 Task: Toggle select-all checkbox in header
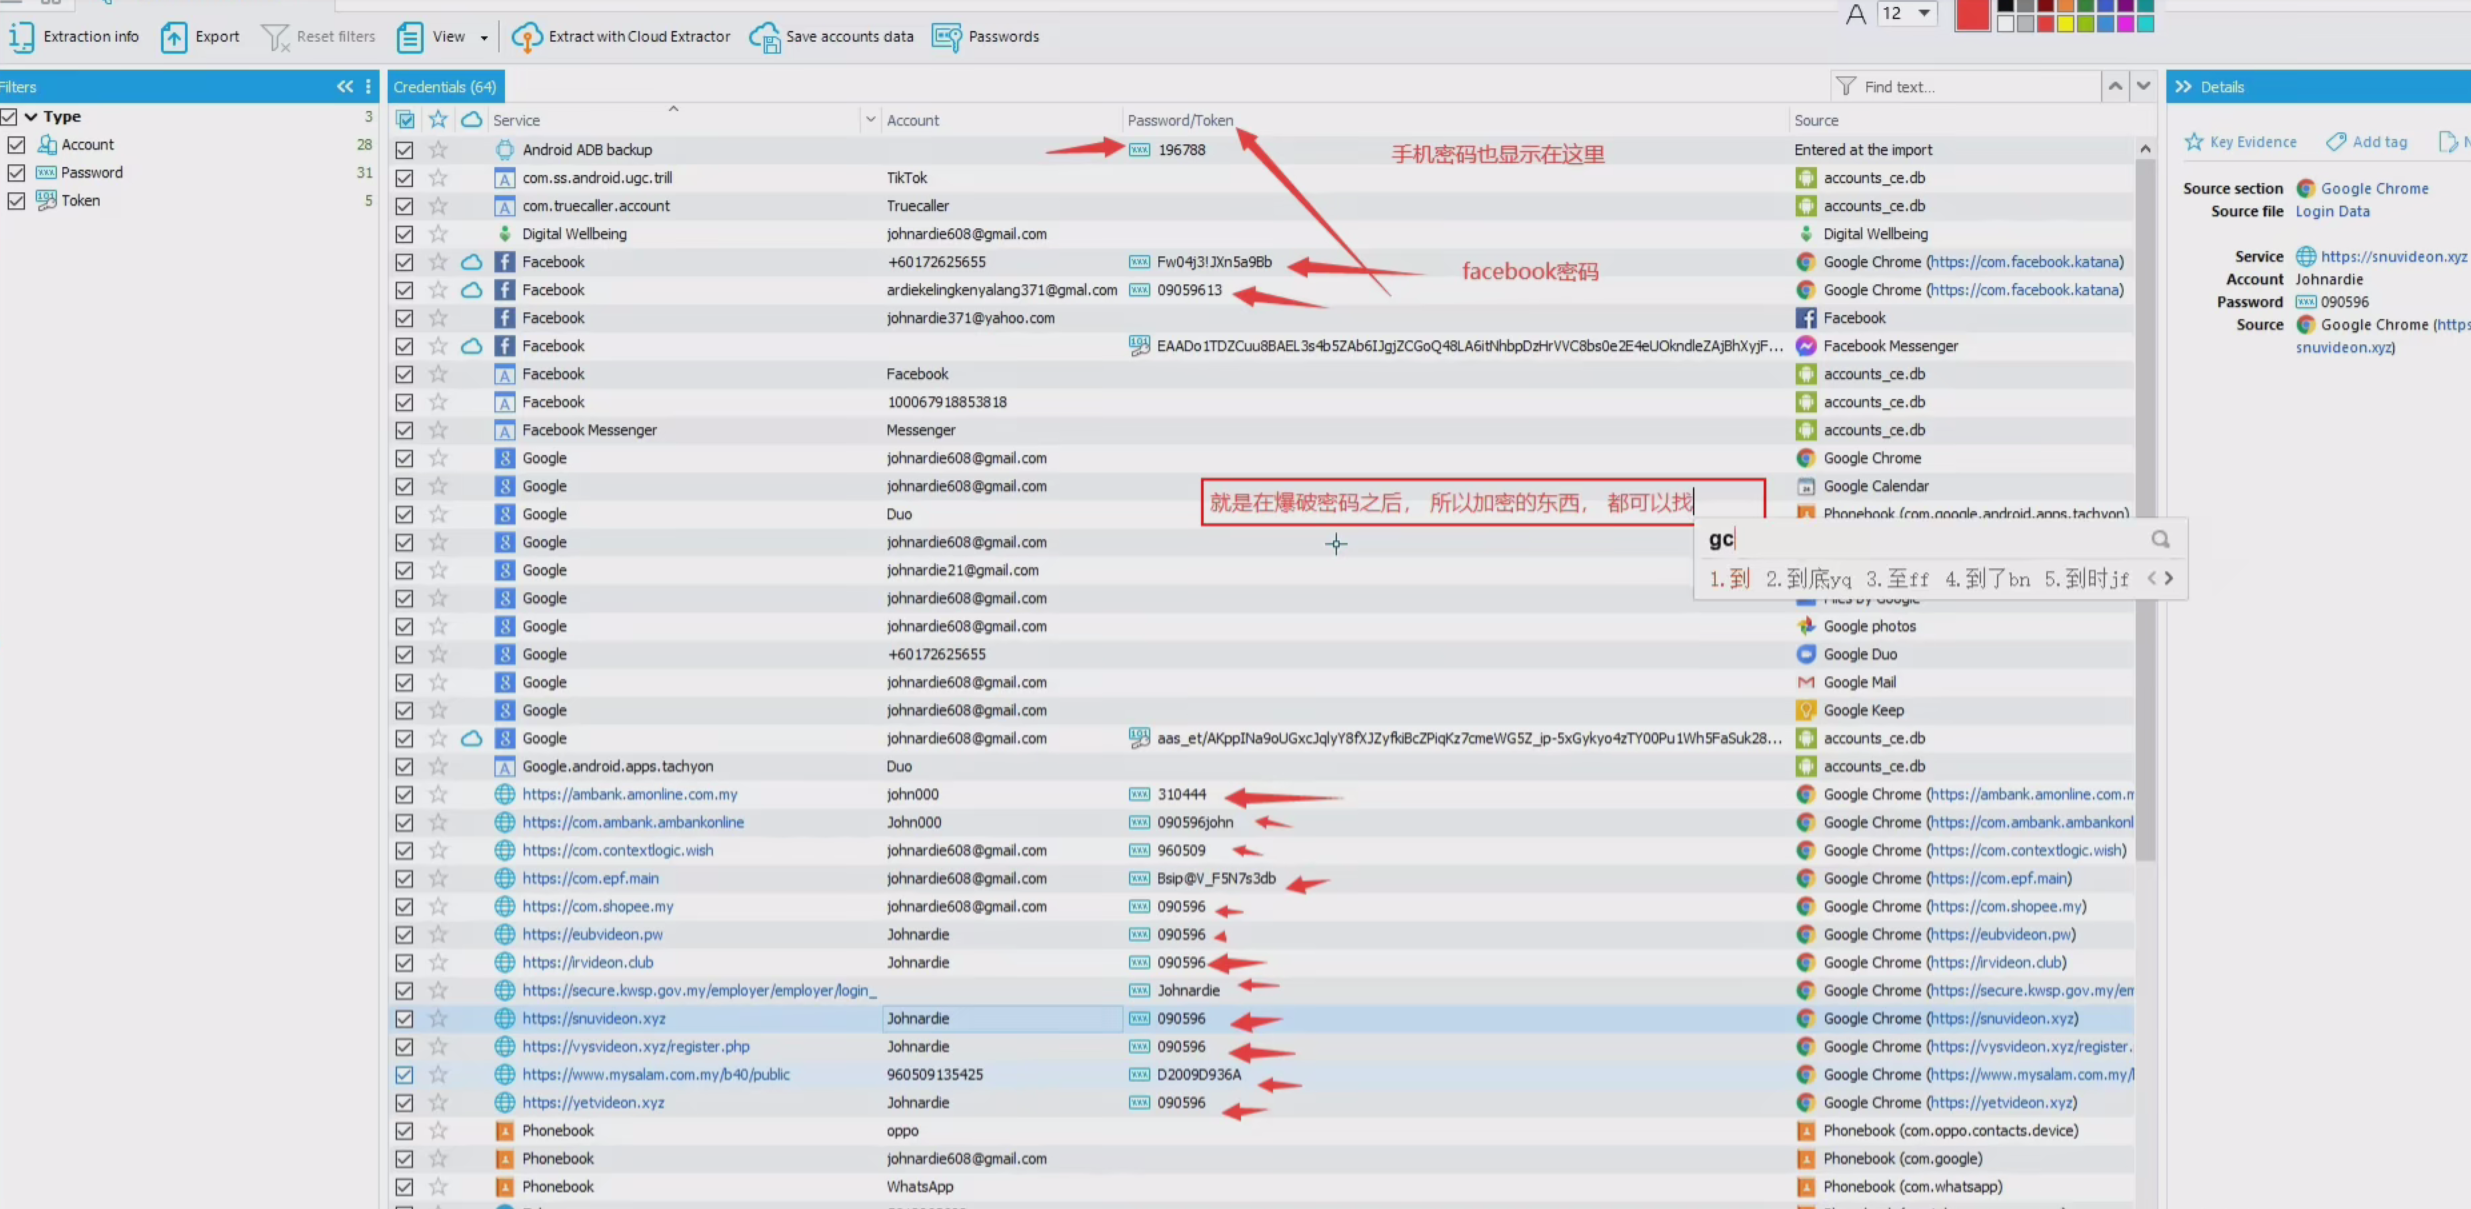pyautogui.click(x=405, y=120)
